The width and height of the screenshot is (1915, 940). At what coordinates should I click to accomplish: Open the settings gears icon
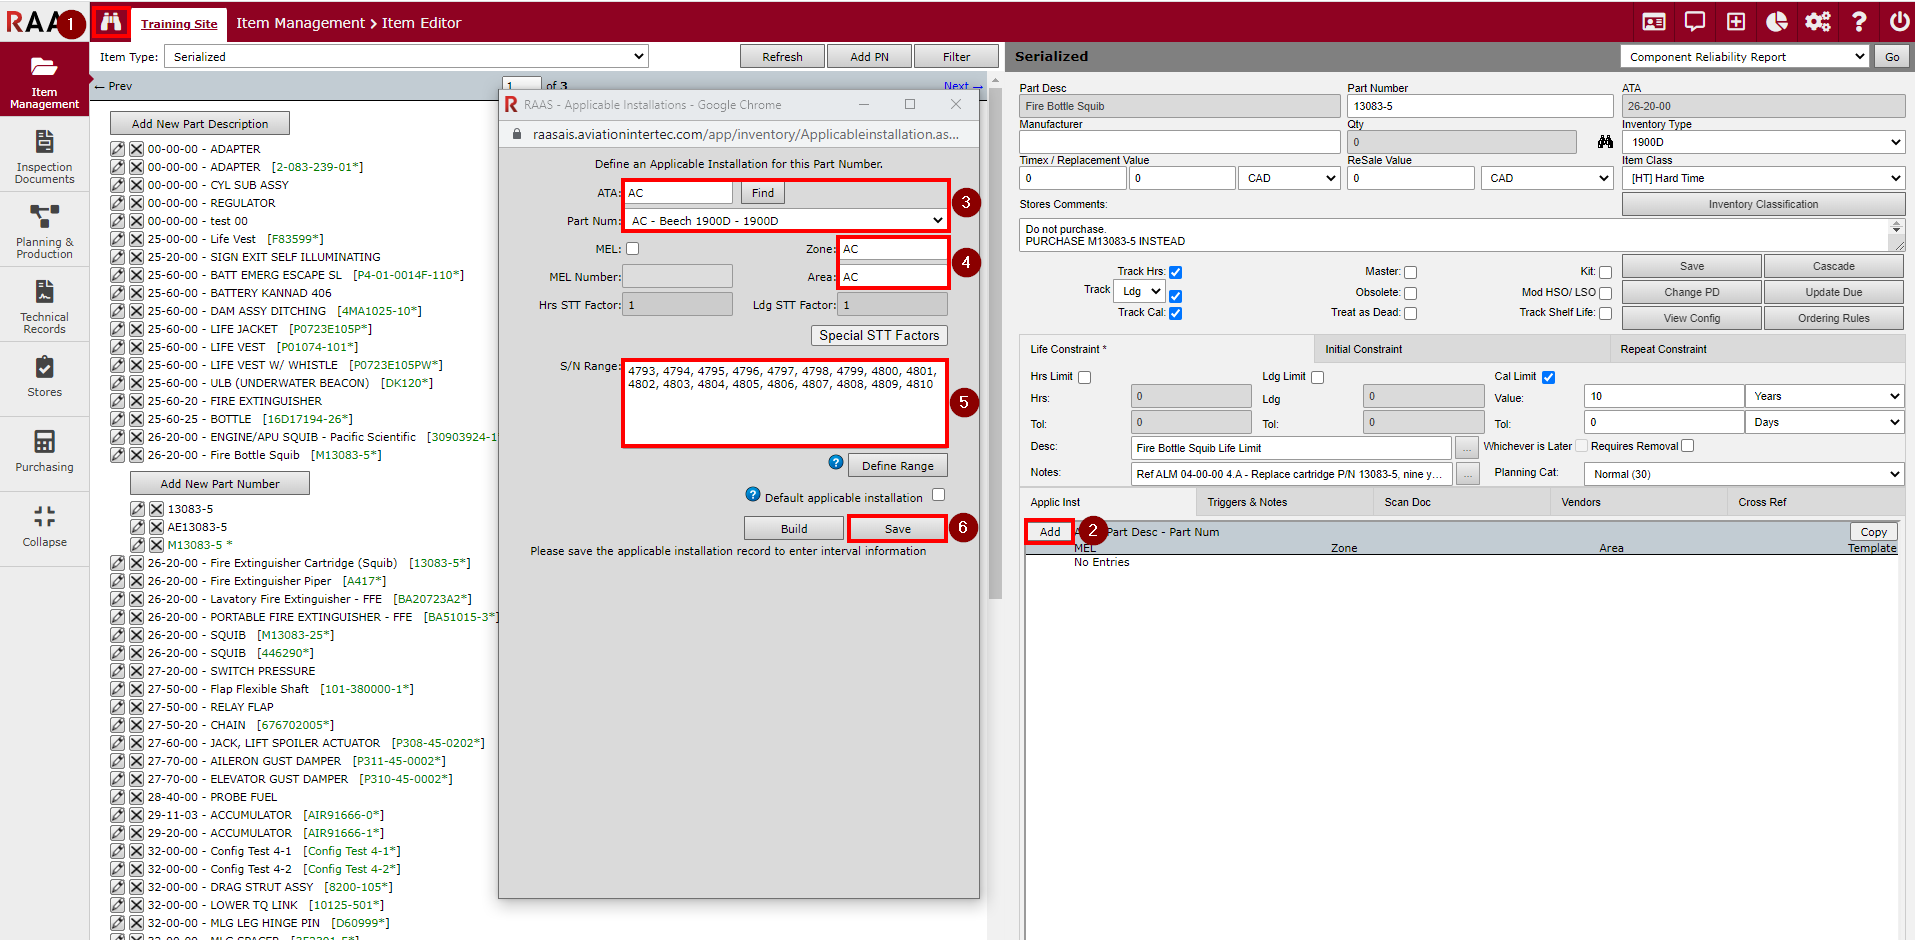1818,22
